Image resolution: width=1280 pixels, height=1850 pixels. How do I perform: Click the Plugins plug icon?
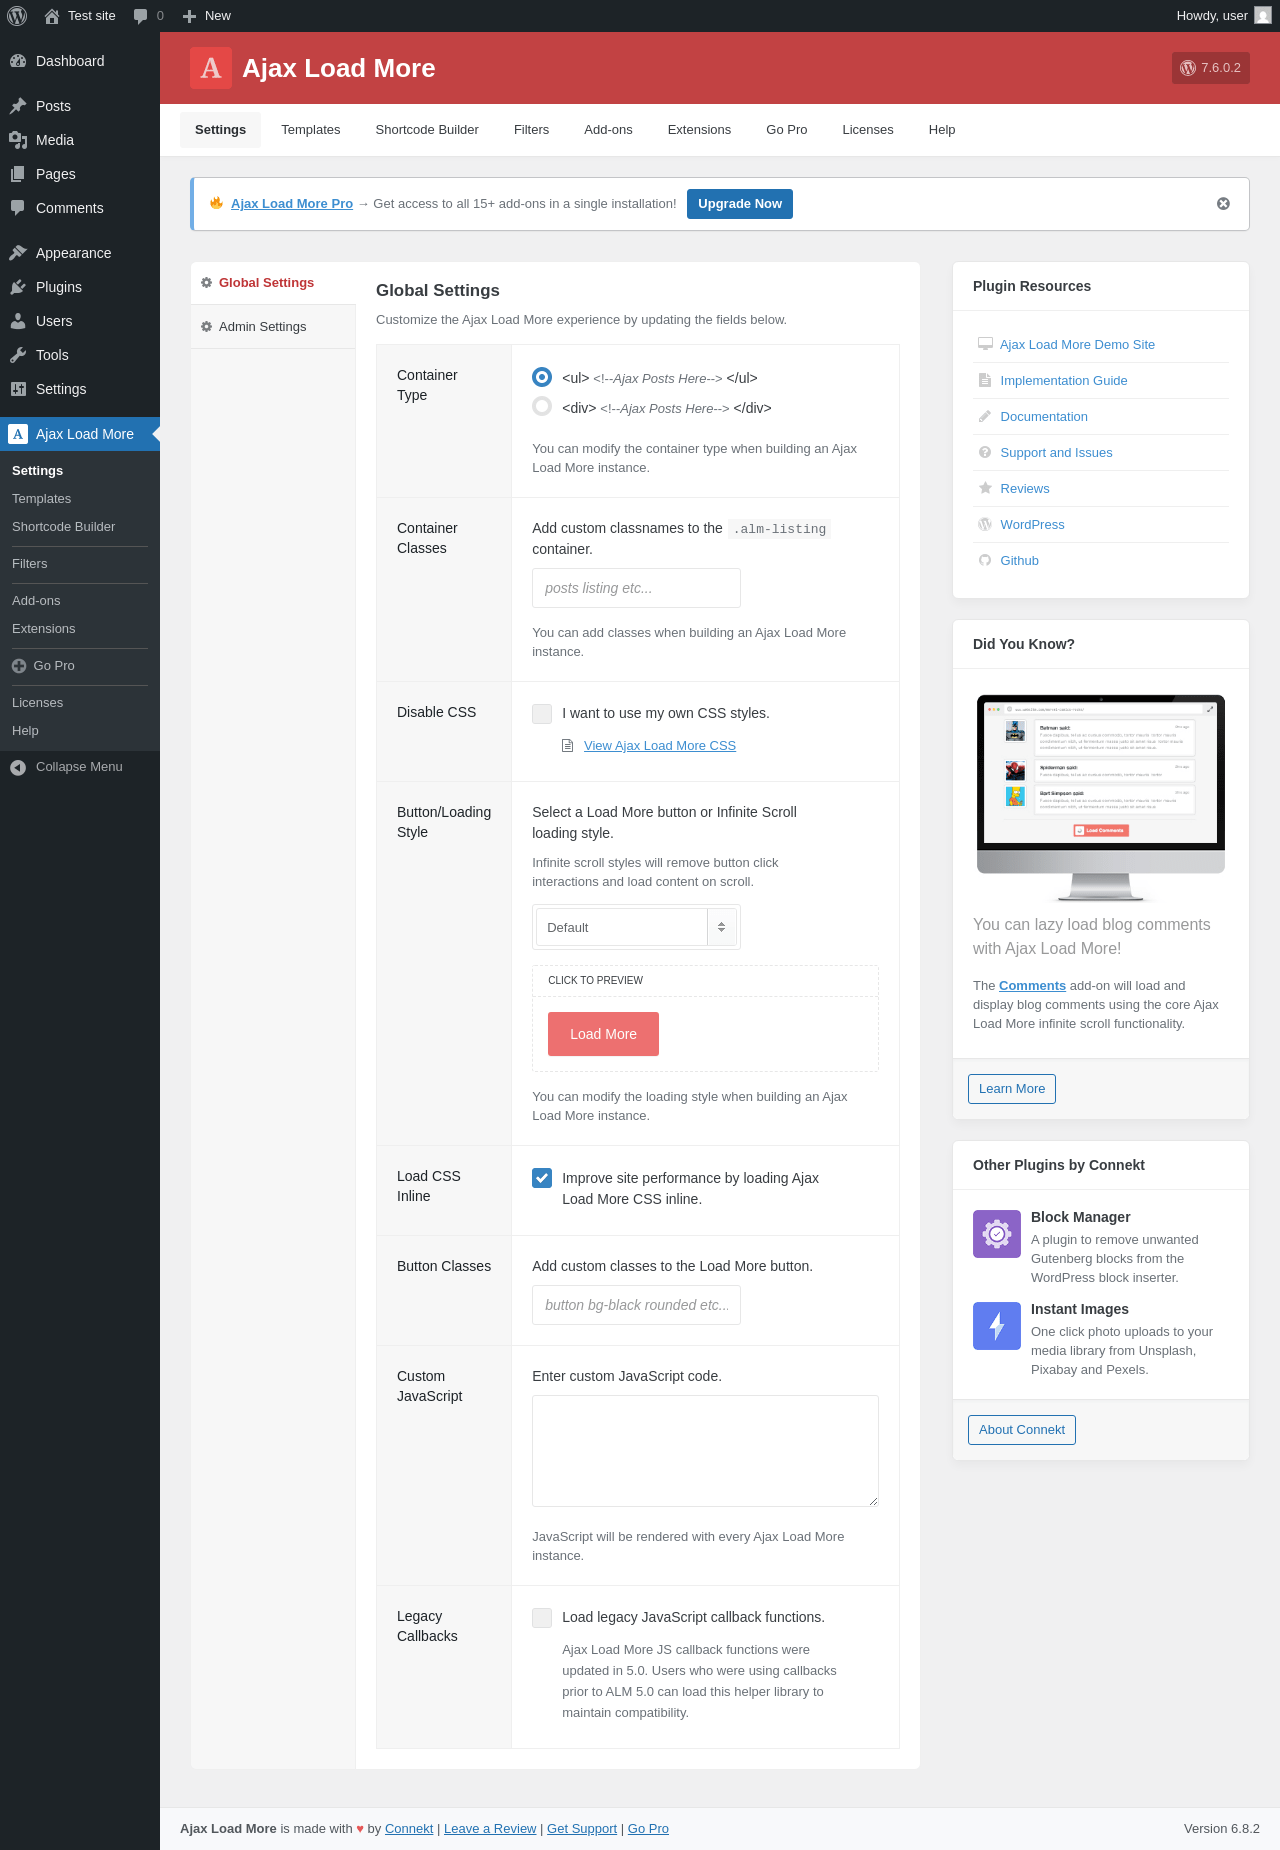coord(18,287)
